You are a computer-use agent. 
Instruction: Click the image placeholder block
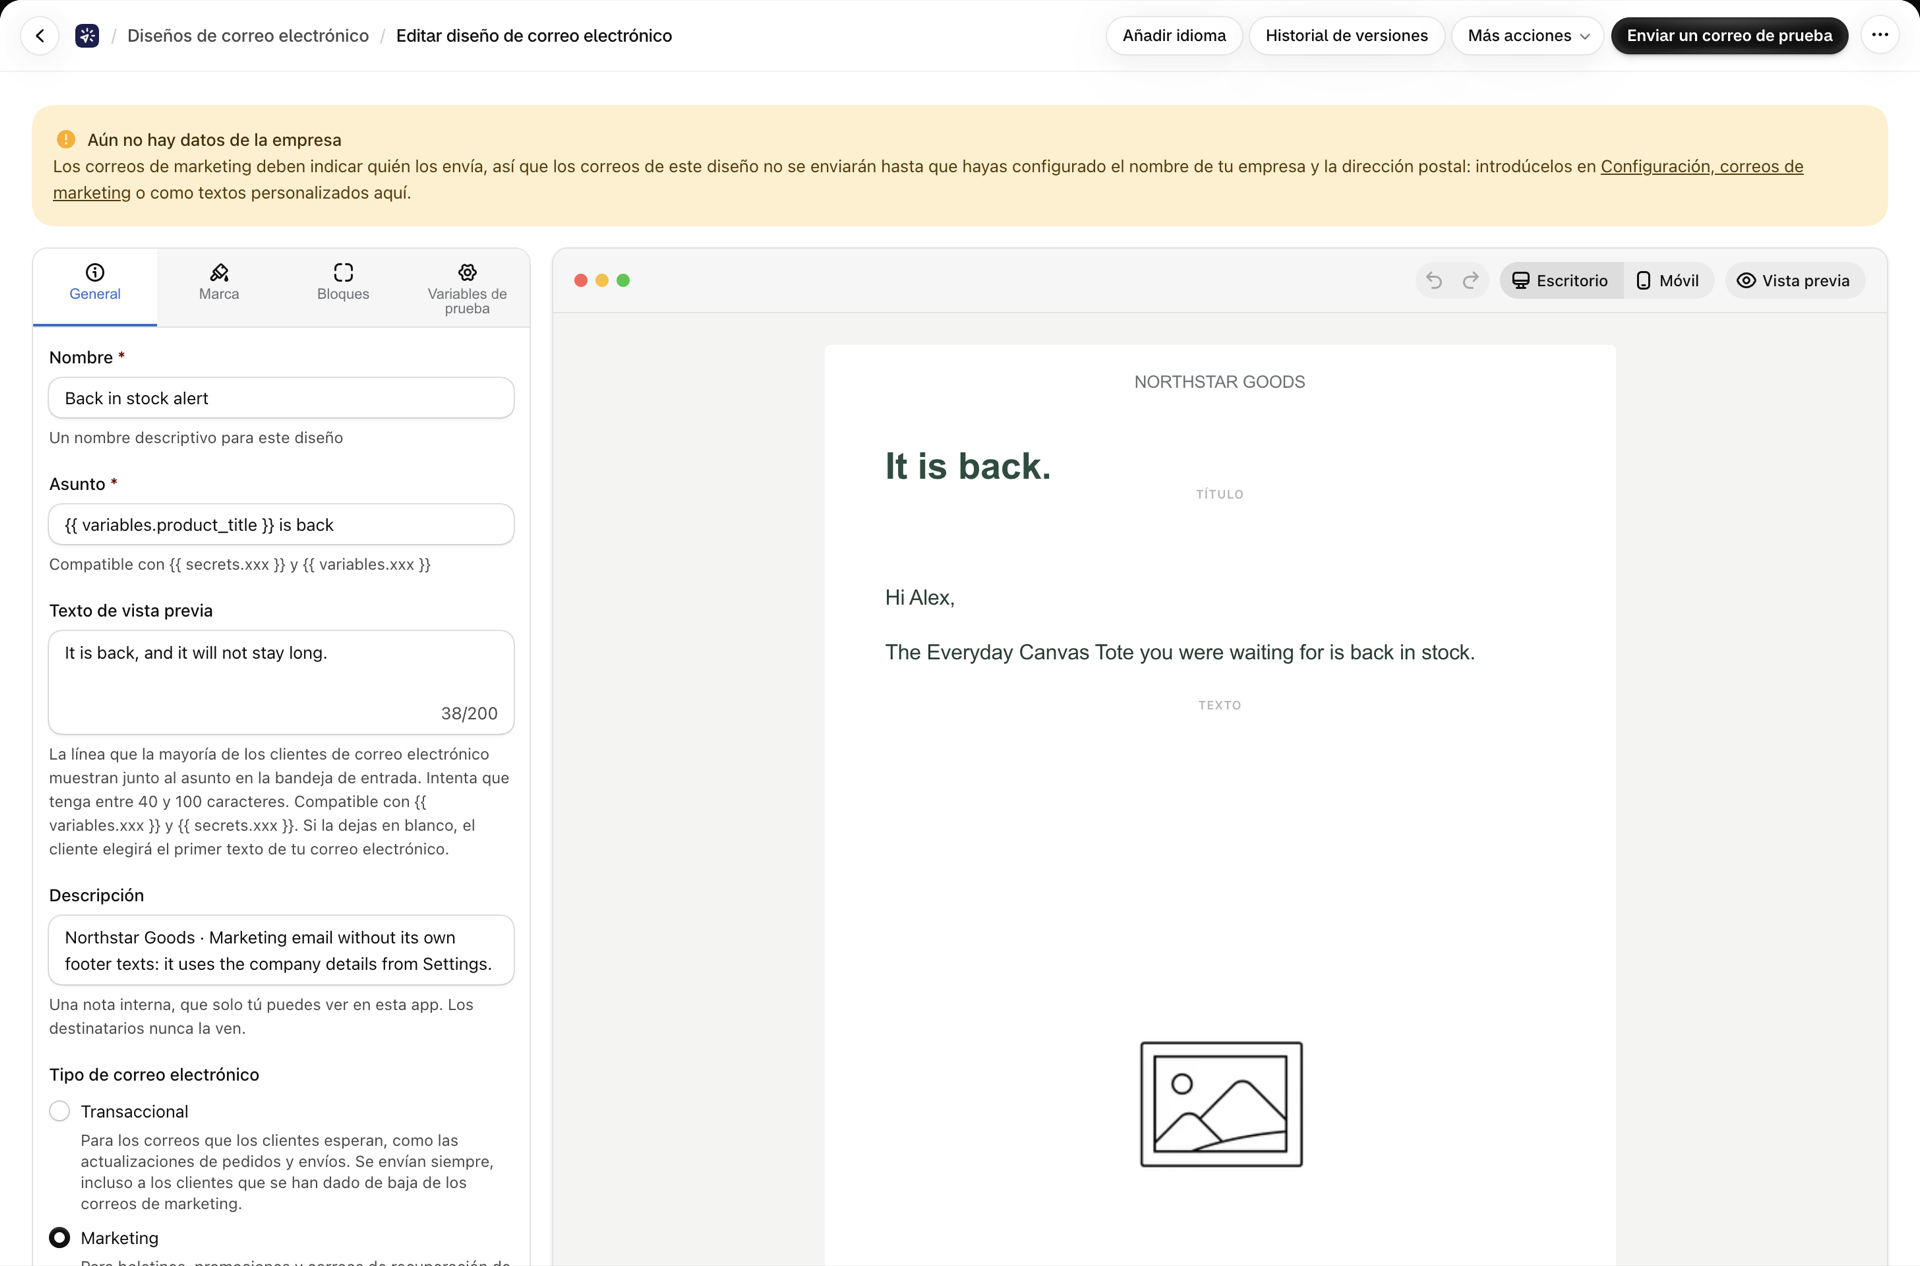(x=1221, y=1104)
